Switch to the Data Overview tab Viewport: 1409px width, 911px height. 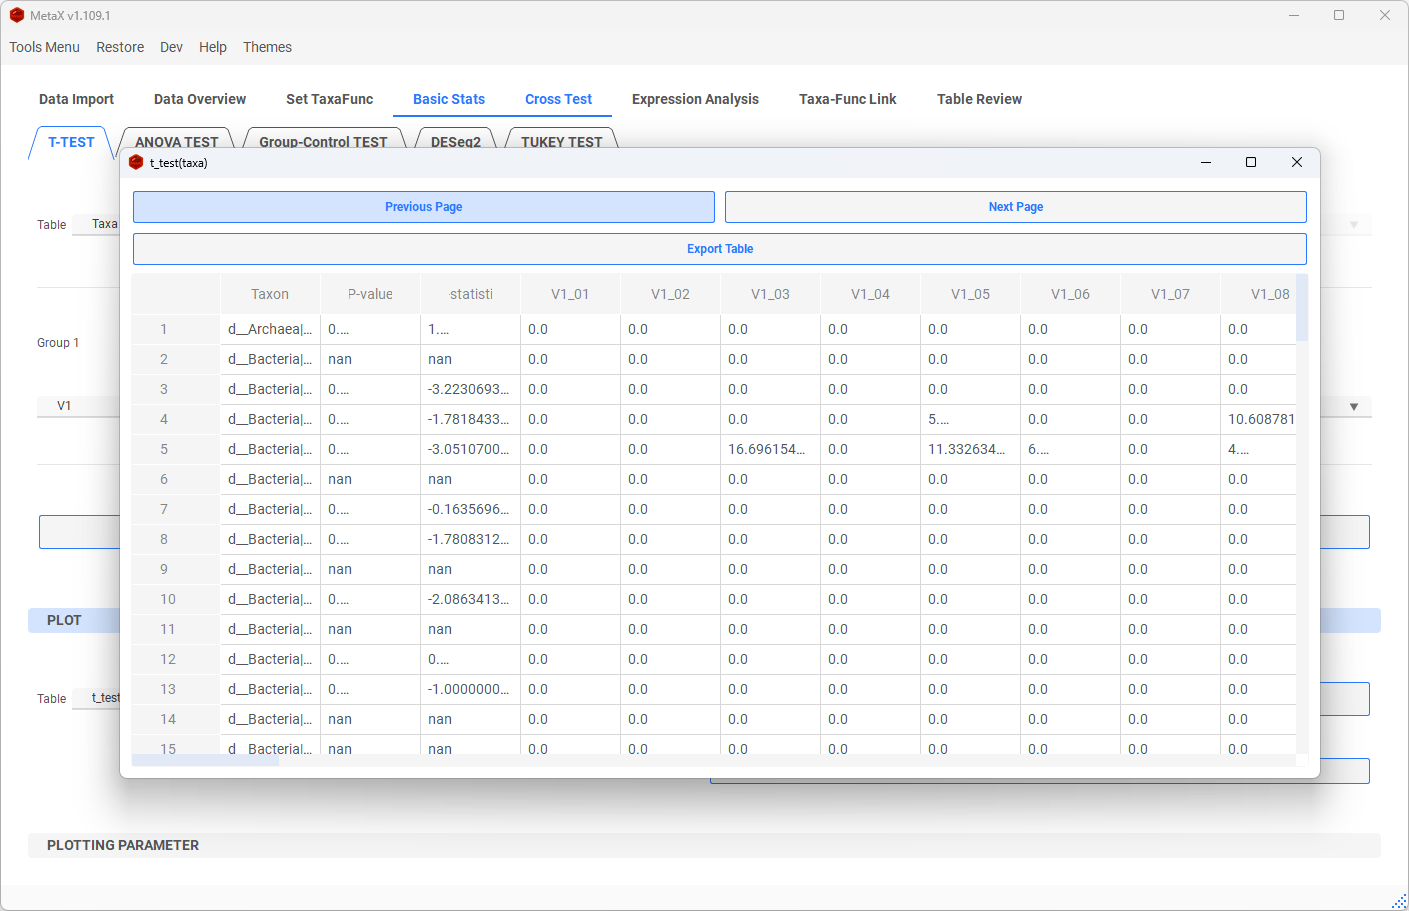point(200,99)
